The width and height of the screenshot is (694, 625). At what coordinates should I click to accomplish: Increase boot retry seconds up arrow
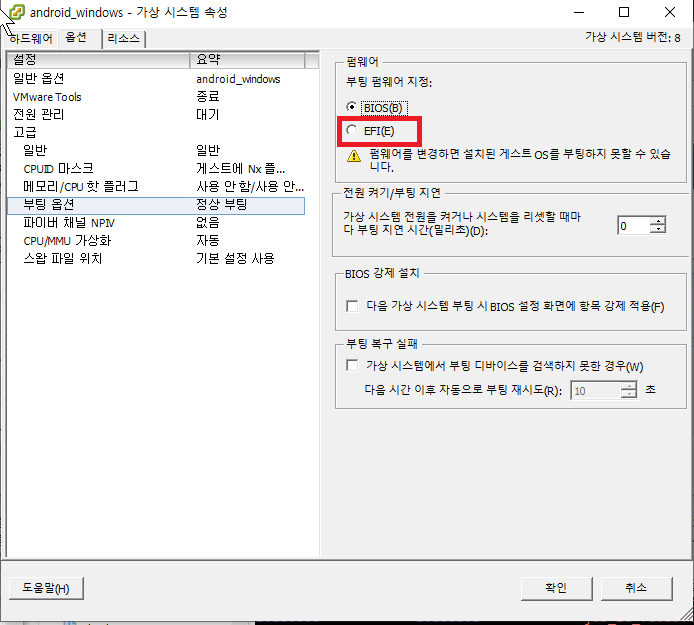click(x=628, y=386)
